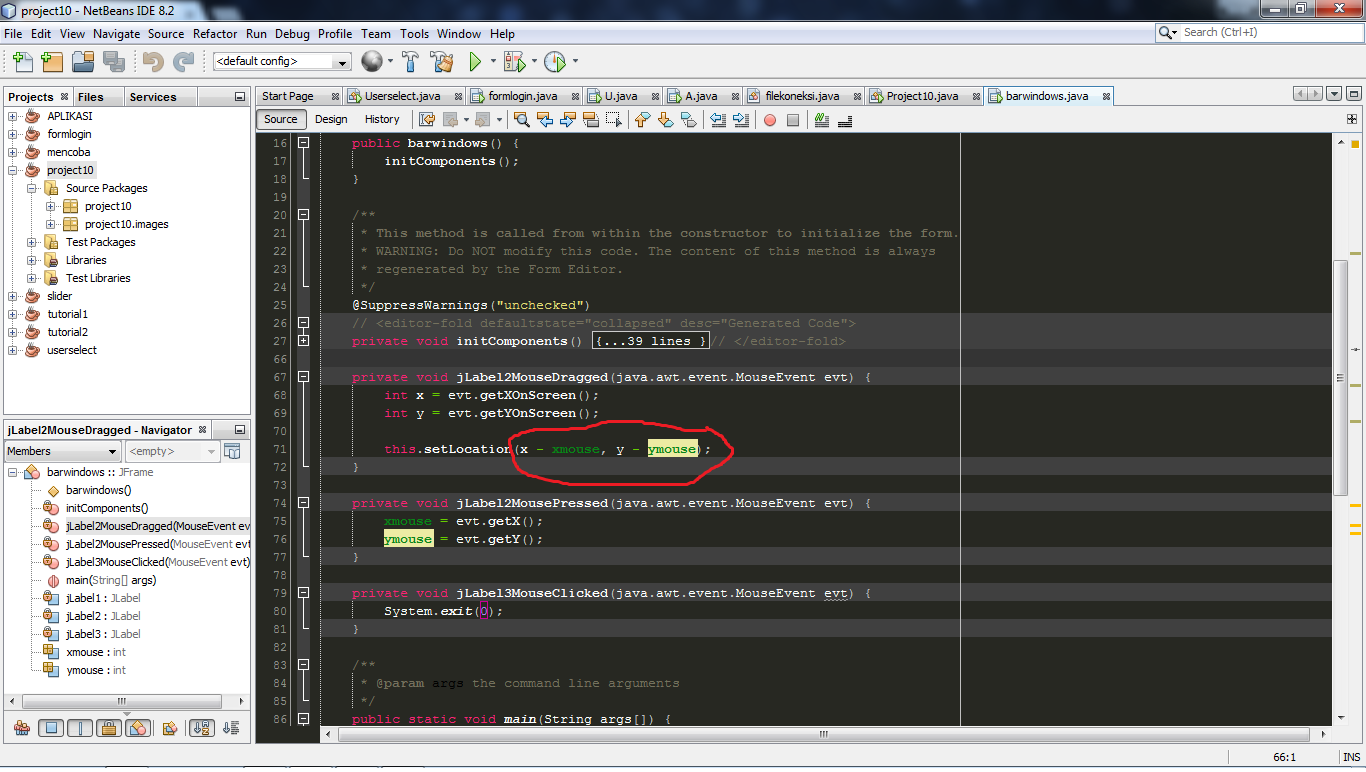Toggle highlight search in the editor toolbar

click(x=819, y=120)
